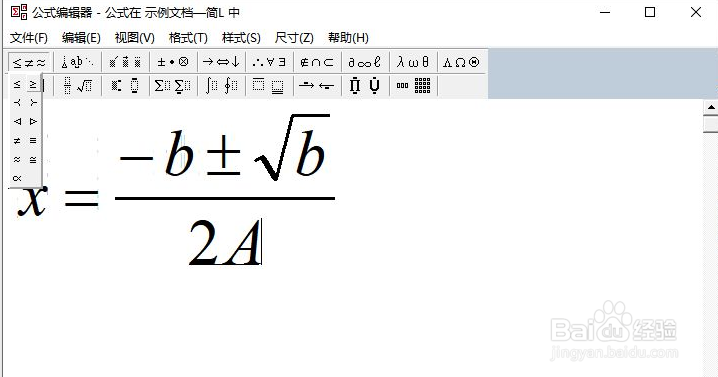718x377 pixels.
Task: Open the 视图(V) menu
Action: [x=135, y=38]
